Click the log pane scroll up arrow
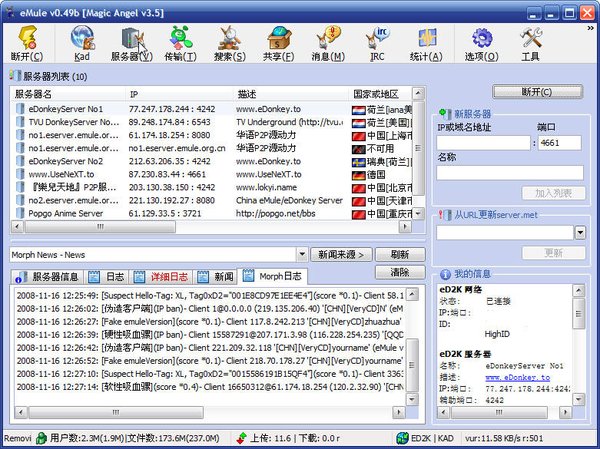This screenshot has height=449, width=600. click(x=412, y=294)
